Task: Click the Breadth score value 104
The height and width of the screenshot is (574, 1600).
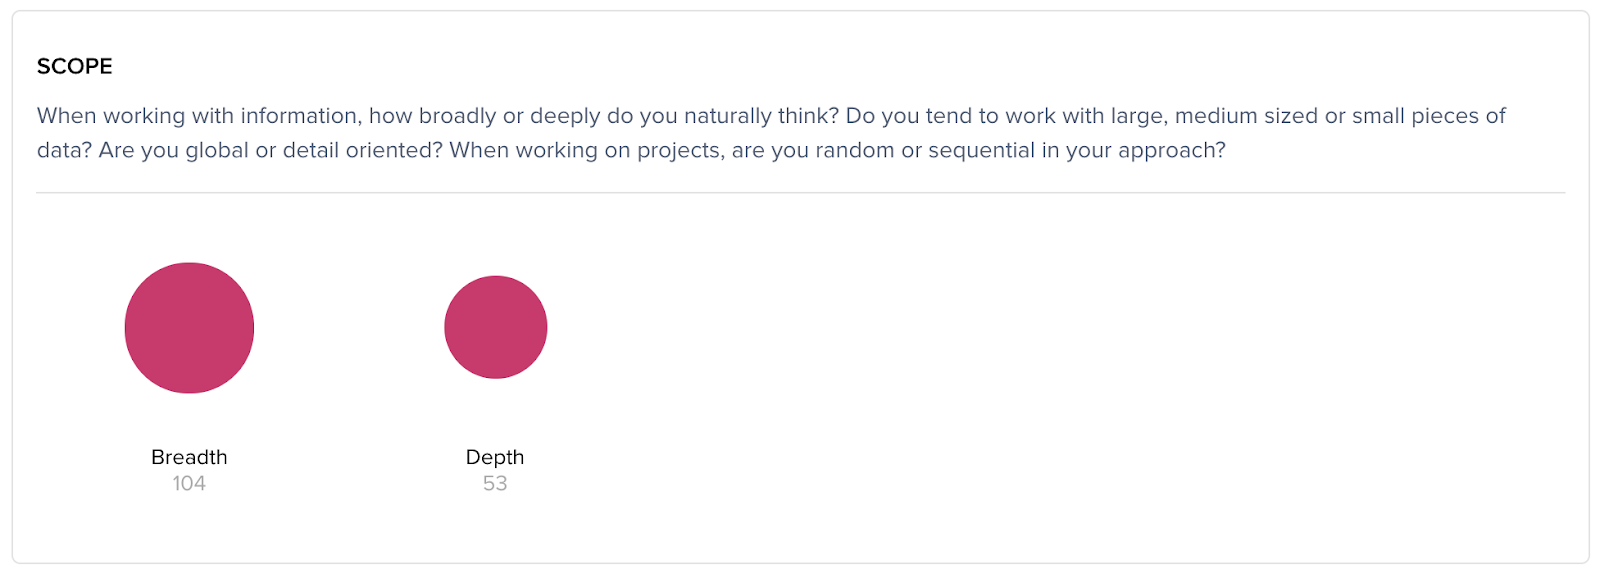Action: pos(189,484)
